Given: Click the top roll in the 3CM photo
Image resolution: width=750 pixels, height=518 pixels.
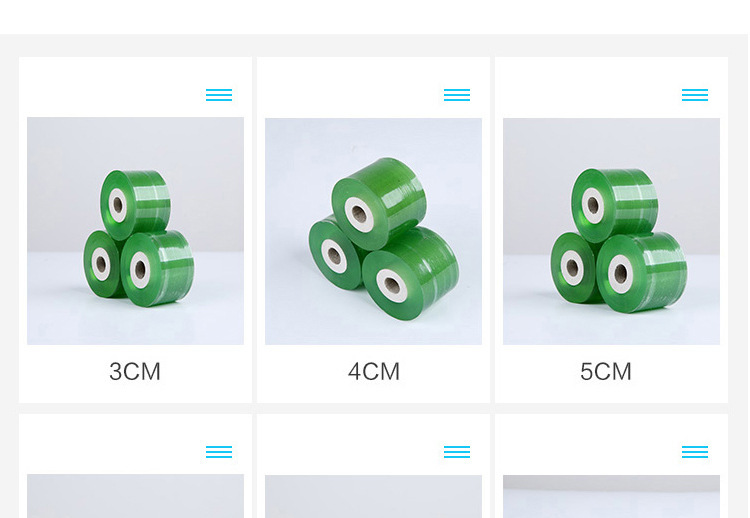Looking at the screenshot, I should tap(135, 205).
